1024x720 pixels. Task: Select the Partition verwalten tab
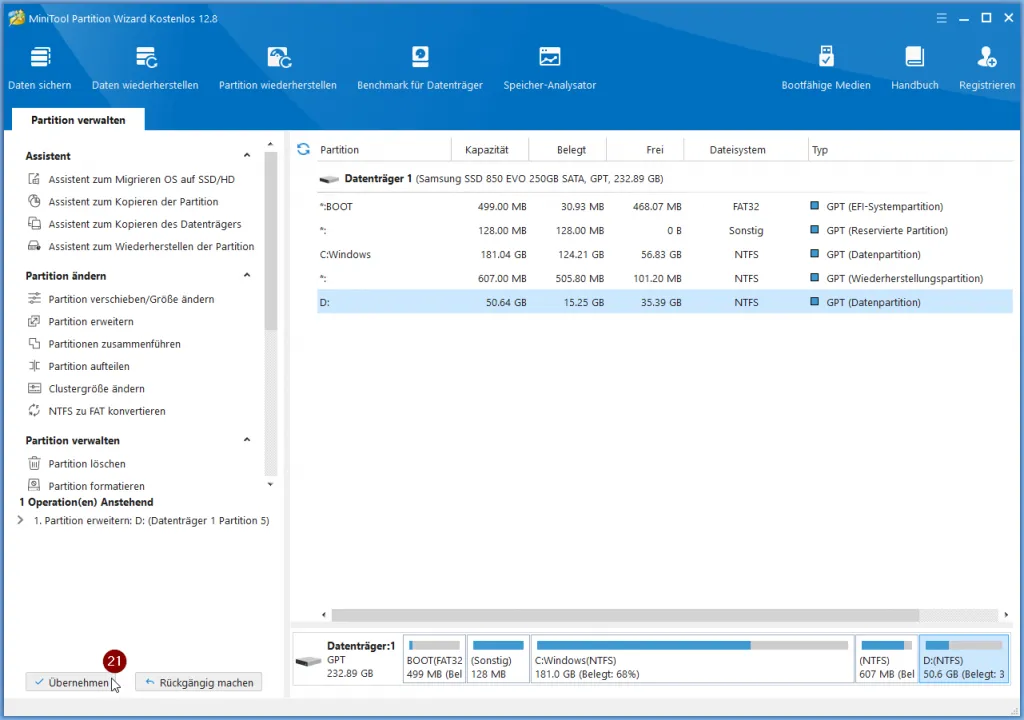[x=78, y=120]
